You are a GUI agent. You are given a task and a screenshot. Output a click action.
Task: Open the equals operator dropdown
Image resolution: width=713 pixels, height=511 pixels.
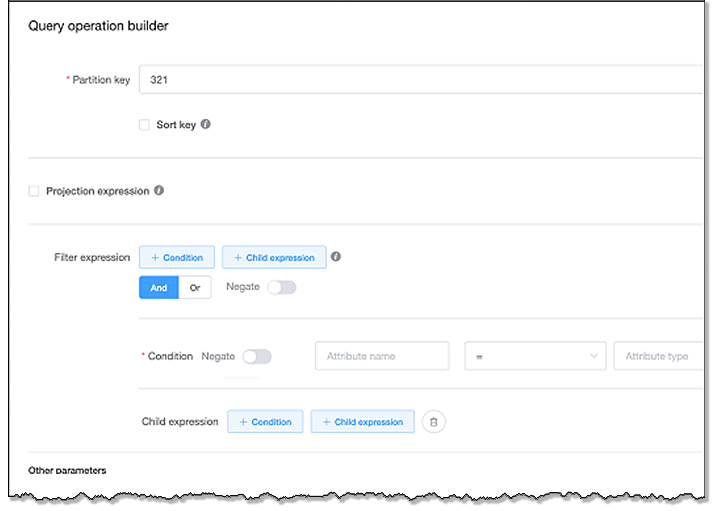(535, 356)
